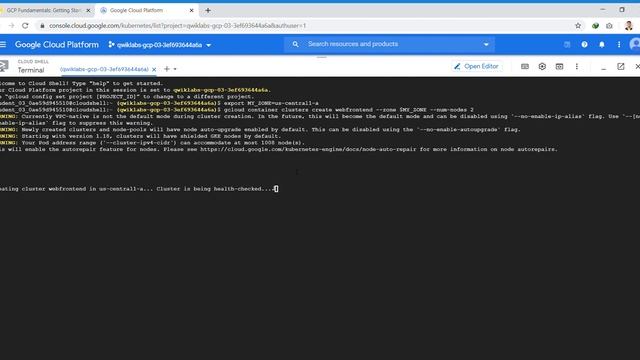Screen dimensions: 640x360
Task: Click the Web Preview icon in Cloud Shell
Action: (x=559, y=66)
